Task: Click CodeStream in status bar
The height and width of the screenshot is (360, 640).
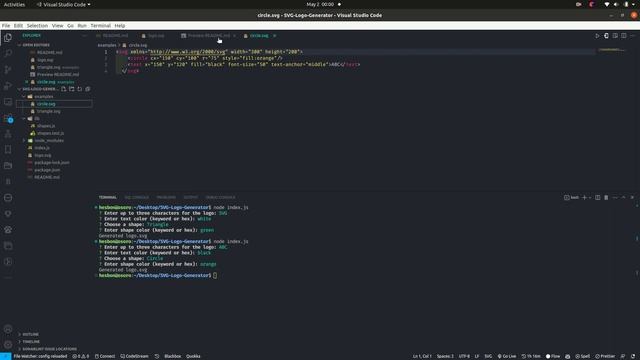Action: (x=135, y=356)
